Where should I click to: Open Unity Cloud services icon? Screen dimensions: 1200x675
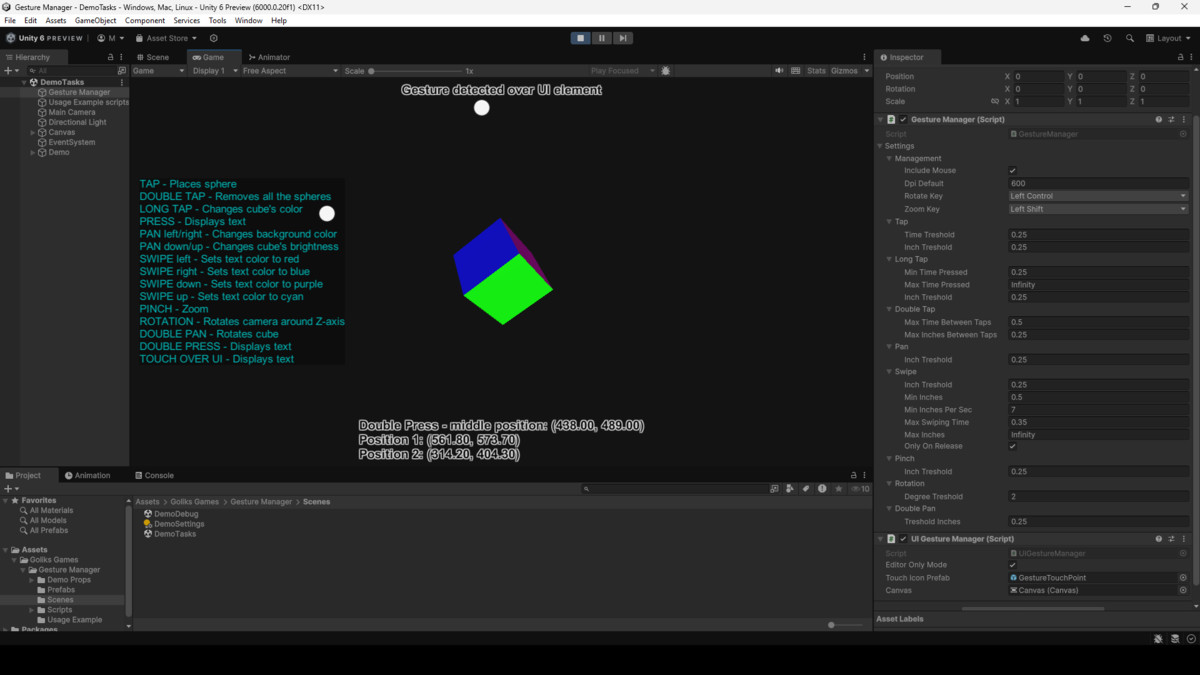pyautogui.click(x=1085, y=38)
